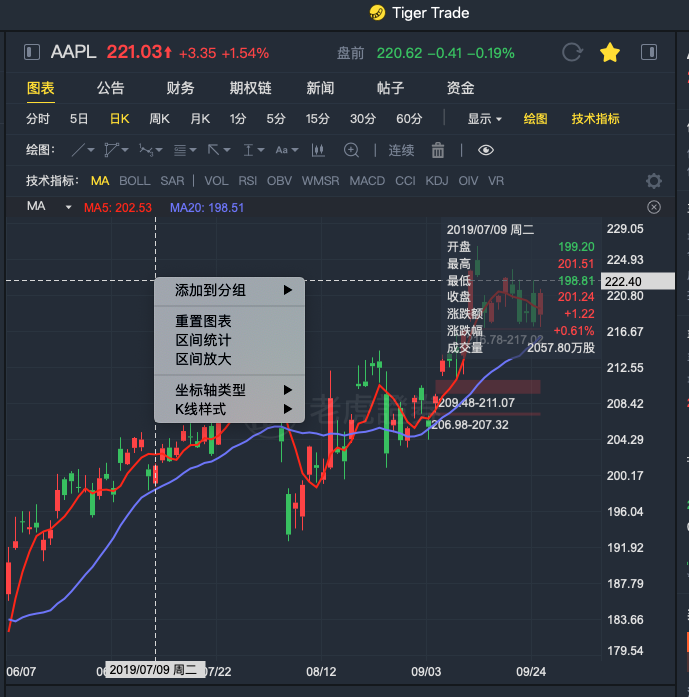The width and height of the screenshot is (689, 697).
Task: Select the polygon shape drawing tool
Action: [x=111, y=150]
